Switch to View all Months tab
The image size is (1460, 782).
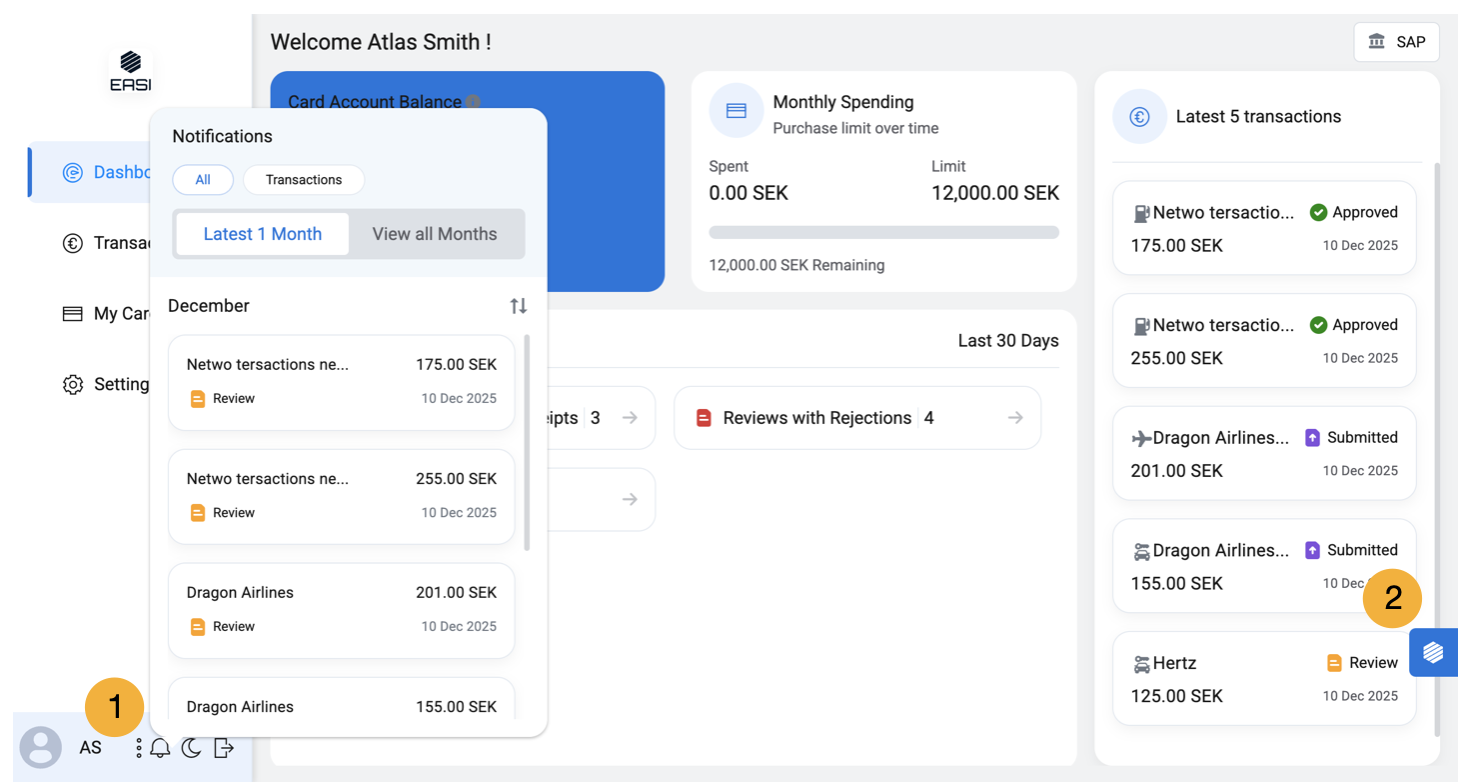tap(435, 234)
